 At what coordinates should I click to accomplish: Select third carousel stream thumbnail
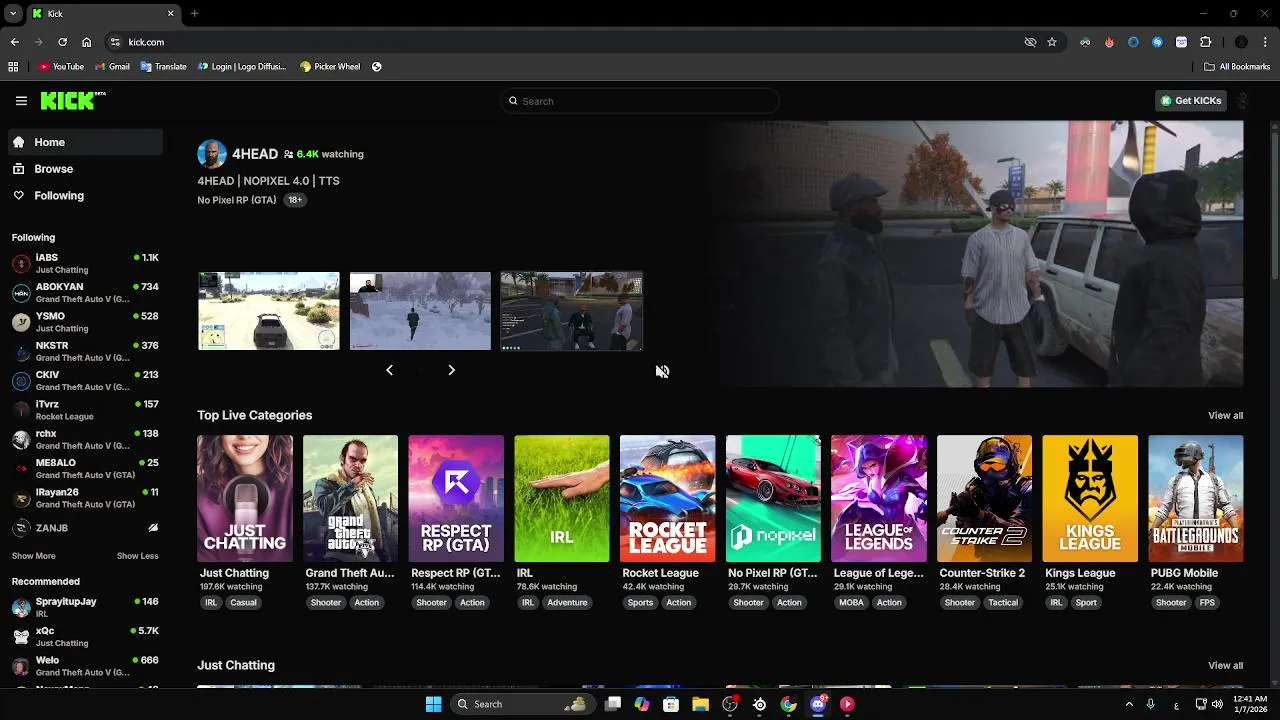[572, 311]
